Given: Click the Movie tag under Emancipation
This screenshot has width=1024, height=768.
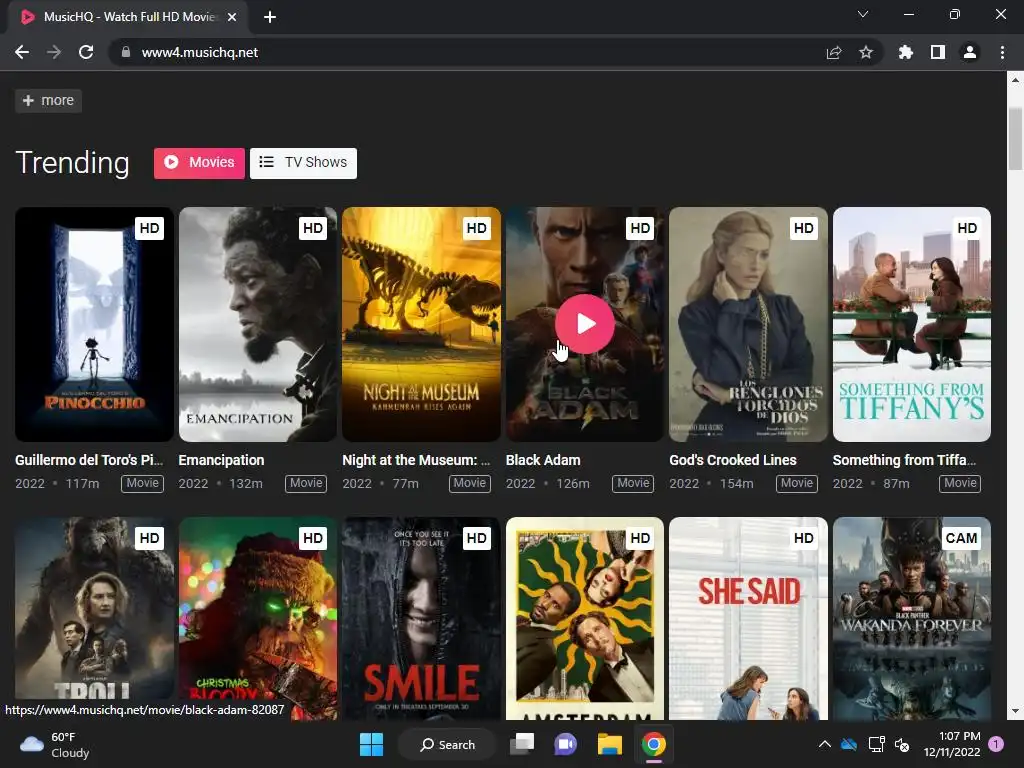Looking at the screenshot, I should 306,483.
